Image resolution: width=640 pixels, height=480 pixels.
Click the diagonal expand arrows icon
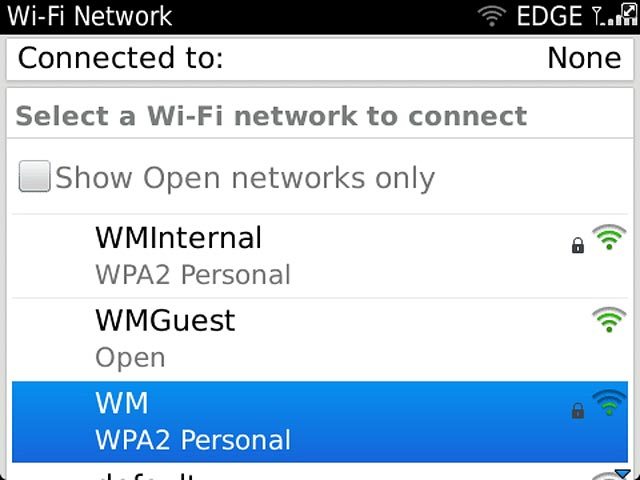point(629,10)
